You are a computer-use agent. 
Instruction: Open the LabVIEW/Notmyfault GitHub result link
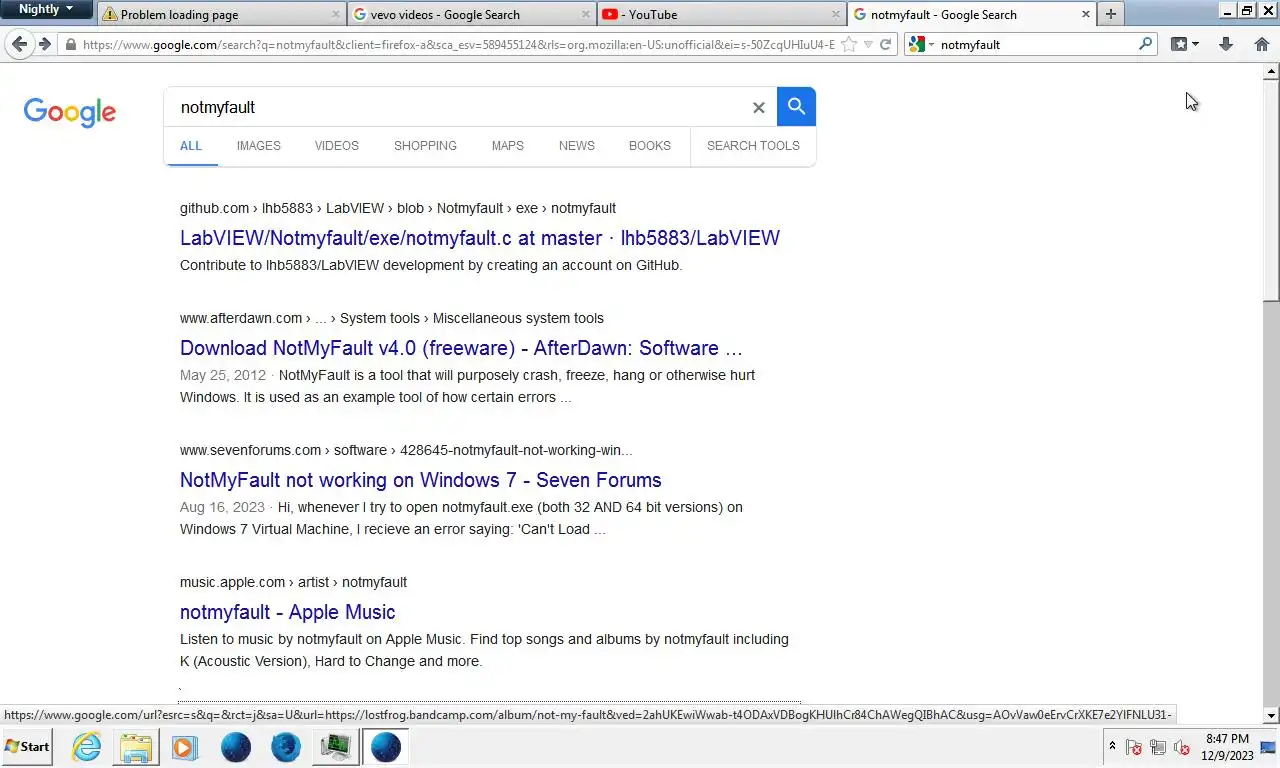480,238
